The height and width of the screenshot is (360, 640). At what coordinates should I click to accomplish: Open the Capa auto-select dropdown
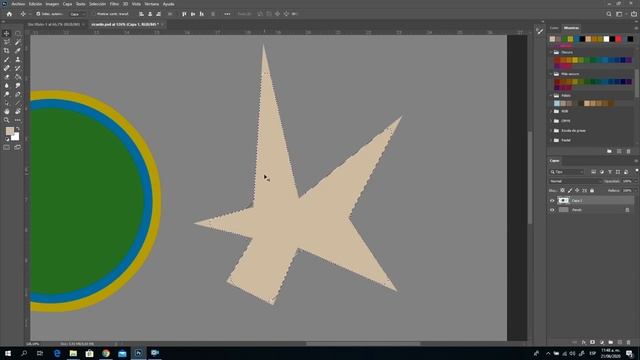click(77, 14)
